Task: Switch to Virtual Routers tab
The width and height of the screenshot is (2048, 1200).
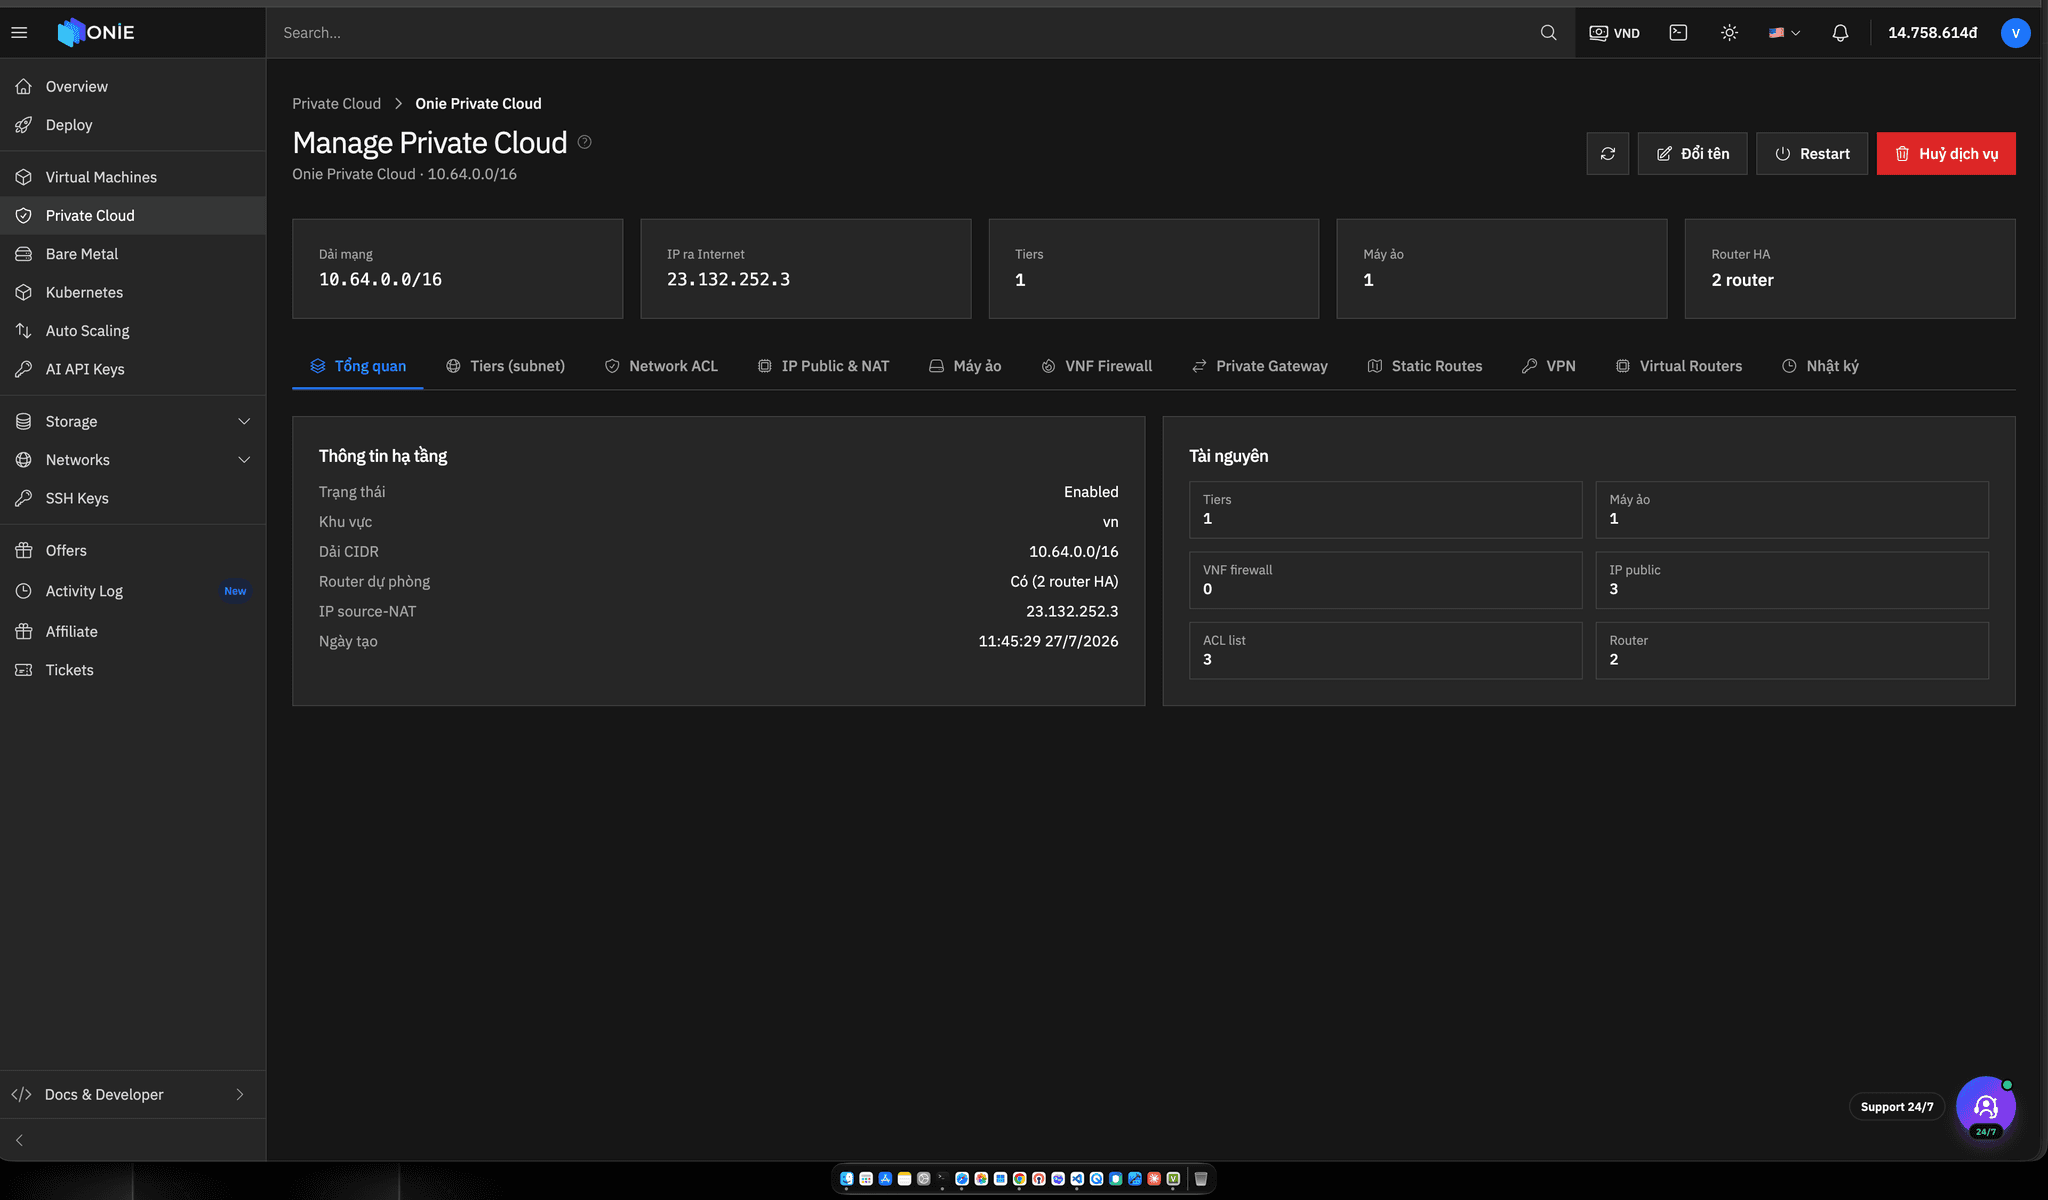Action: pyautogui.click(x=1679, y=366)
